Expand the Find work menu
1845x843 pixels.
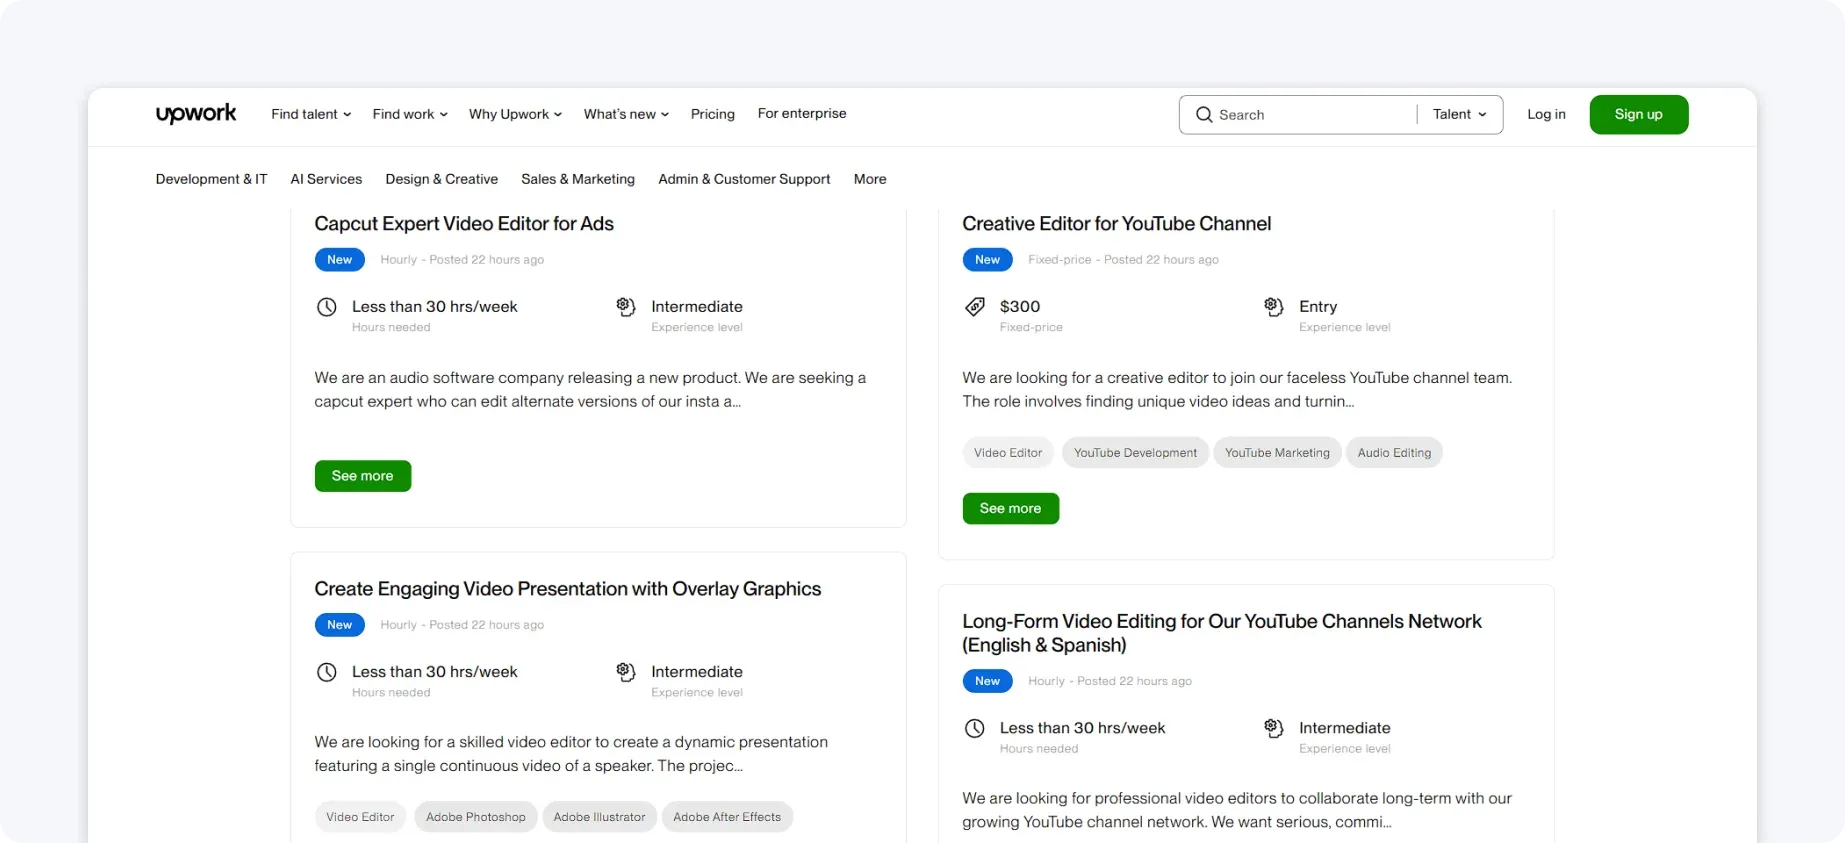(x=410, y=114)
